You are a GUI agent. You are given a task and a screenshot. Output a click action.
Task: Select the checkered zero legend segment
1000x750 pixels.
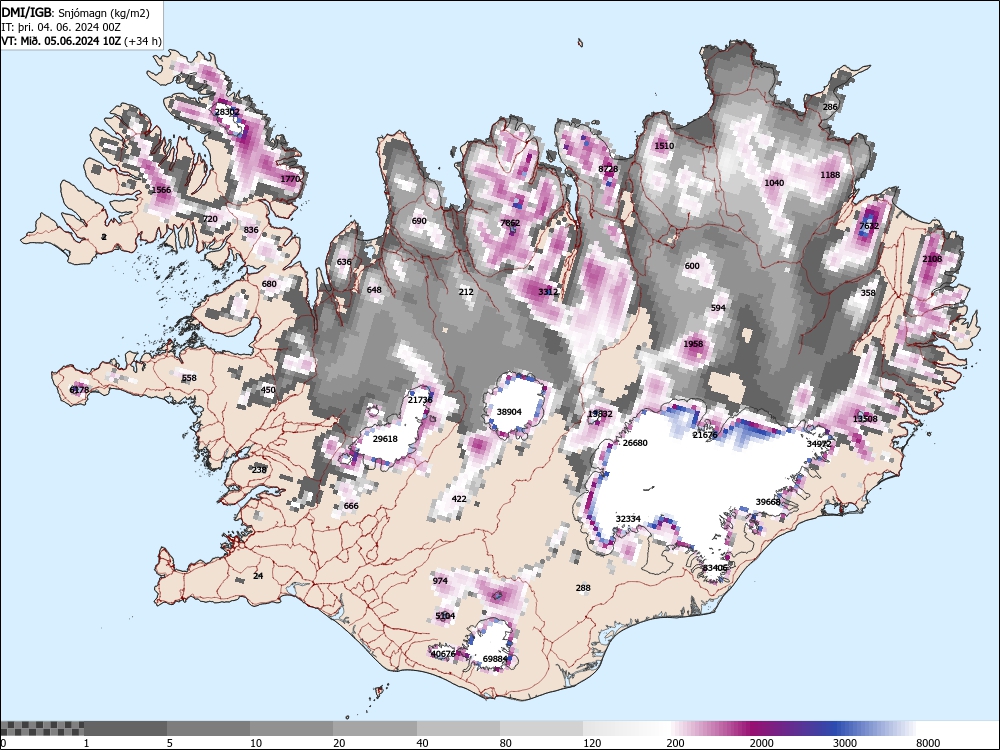42,728
